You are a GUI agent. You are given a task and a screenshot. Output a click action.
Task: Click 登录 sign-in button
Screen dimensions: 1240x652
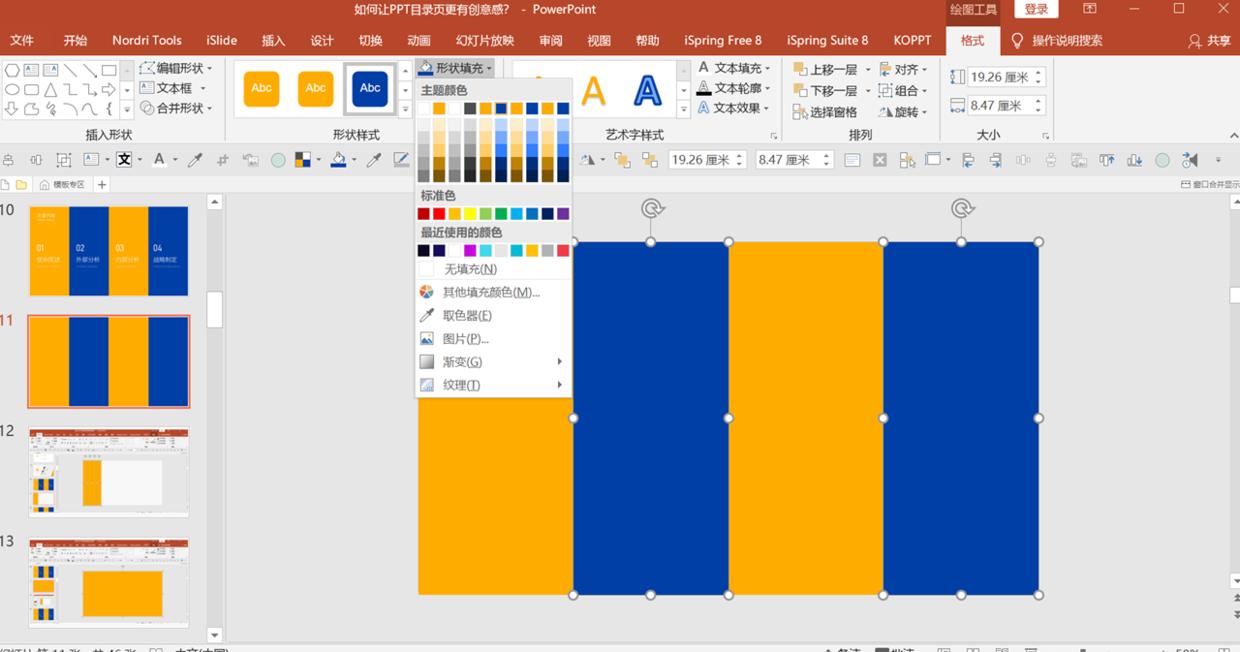point(1036,9)
